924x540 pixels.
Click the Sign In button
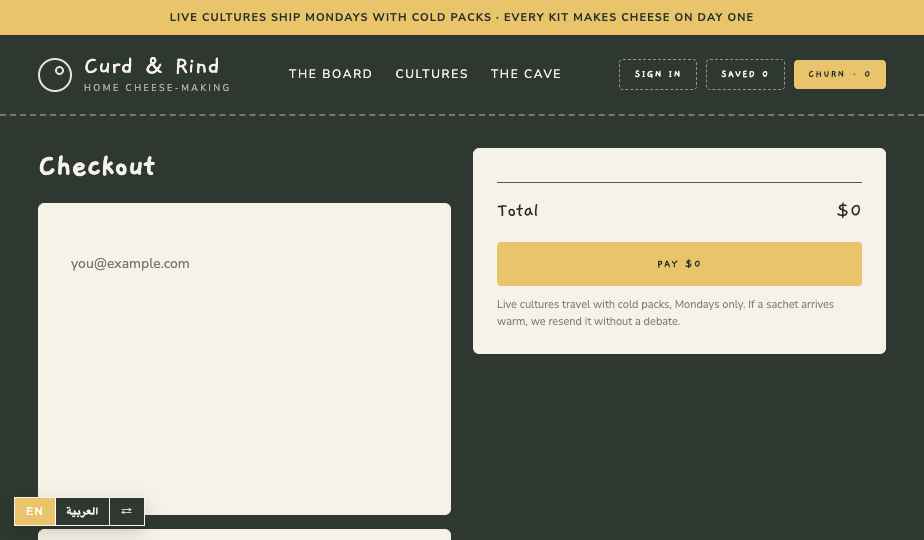click(x=658, y=74)
